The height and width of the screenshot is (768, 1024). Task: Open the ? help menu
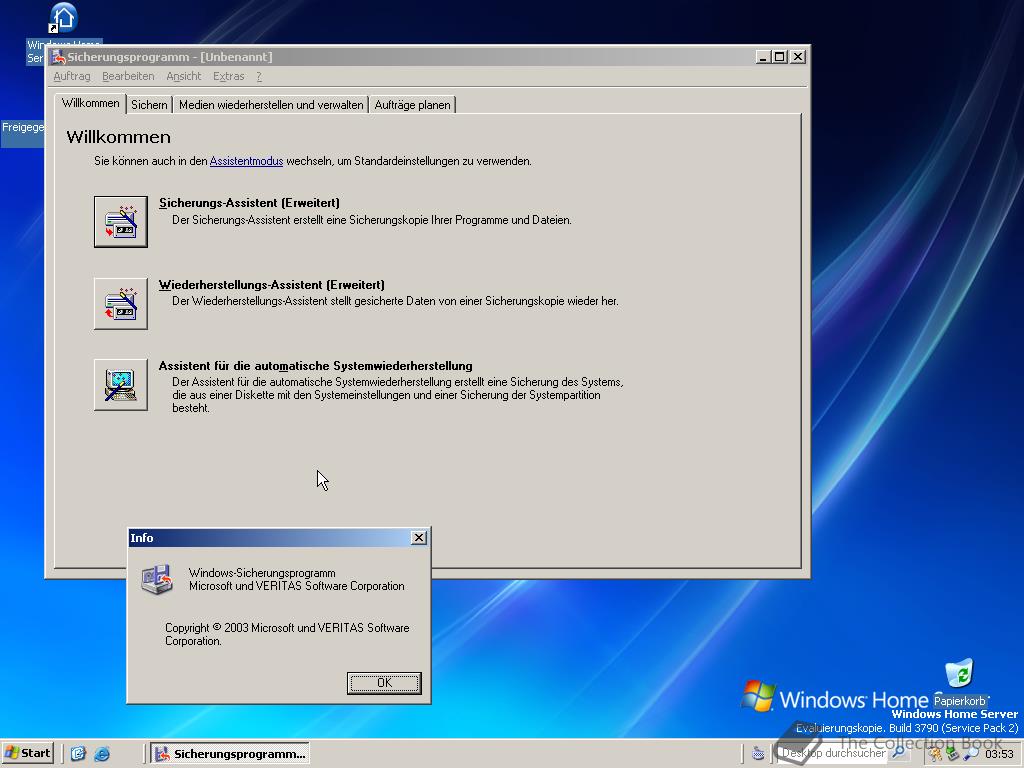[259, 76]
